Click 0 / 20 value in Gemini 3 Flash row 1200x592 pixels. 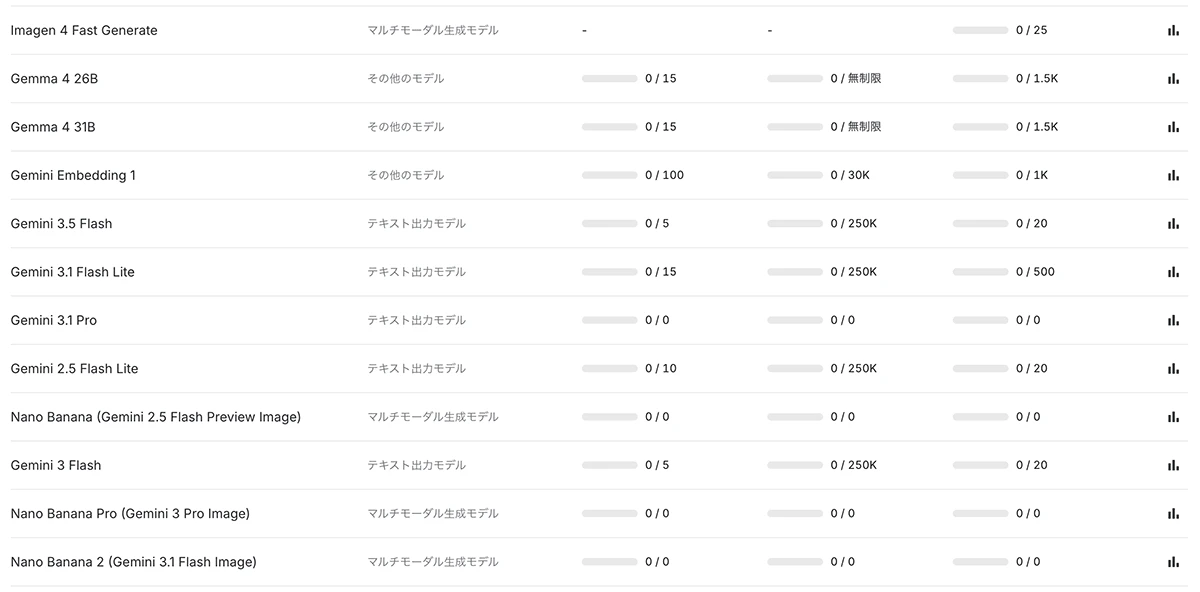click(1032, 465)
